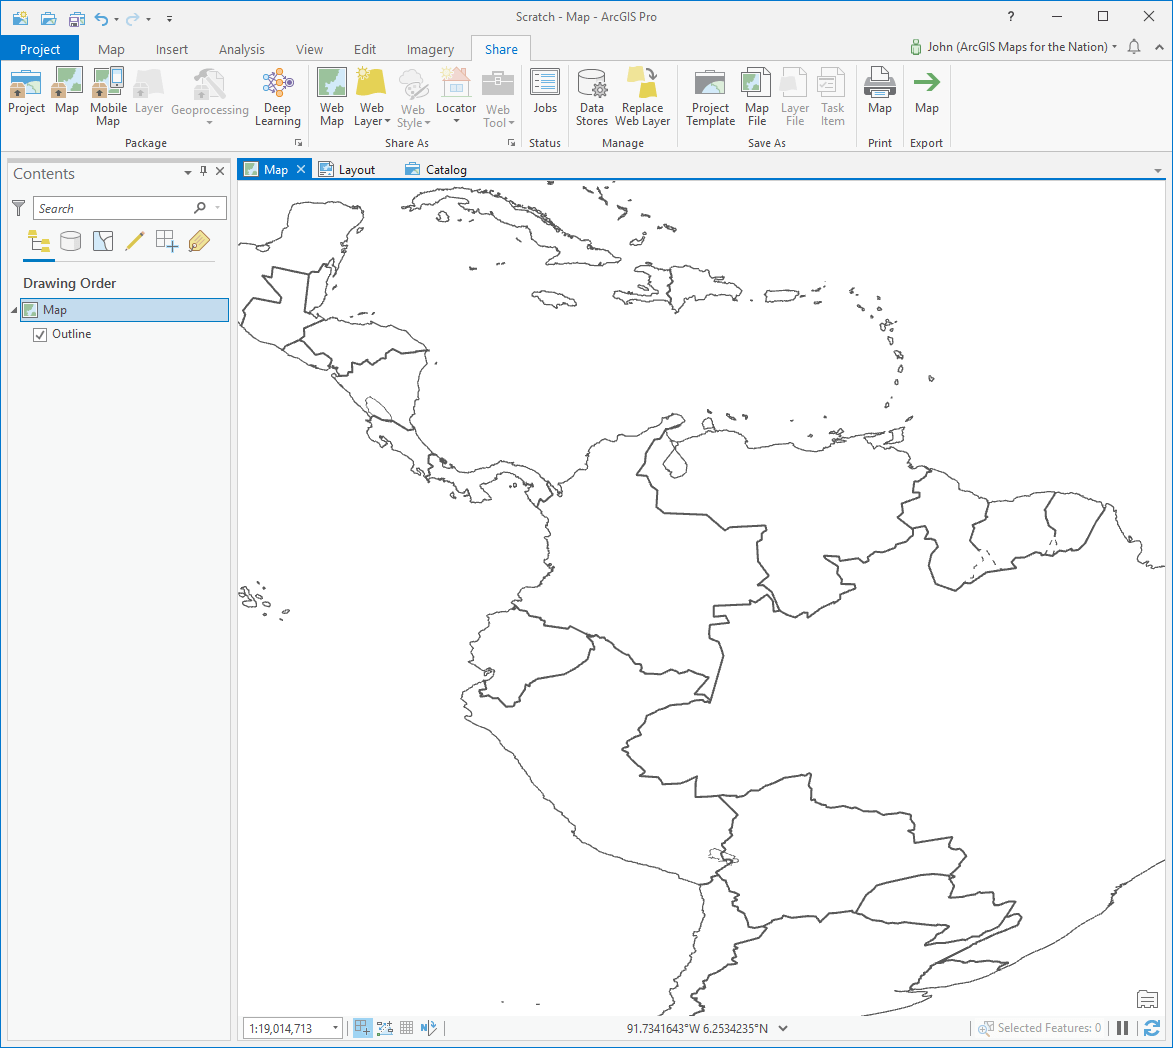This screenshot has height=1048, width=1173.
Task: Toggle snapping in the status bar
Action: tap(362, 1028)
